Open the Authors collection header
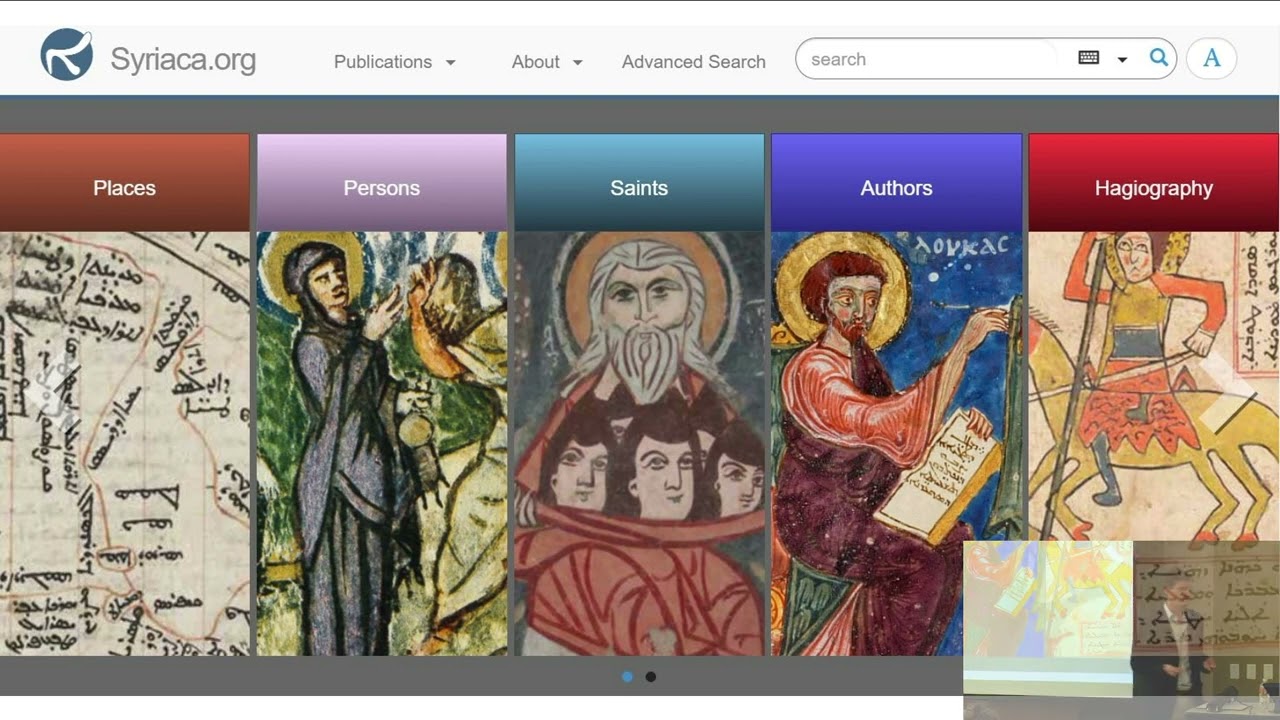This screenshot has height=720, width=1280. (x=897, y=183)
